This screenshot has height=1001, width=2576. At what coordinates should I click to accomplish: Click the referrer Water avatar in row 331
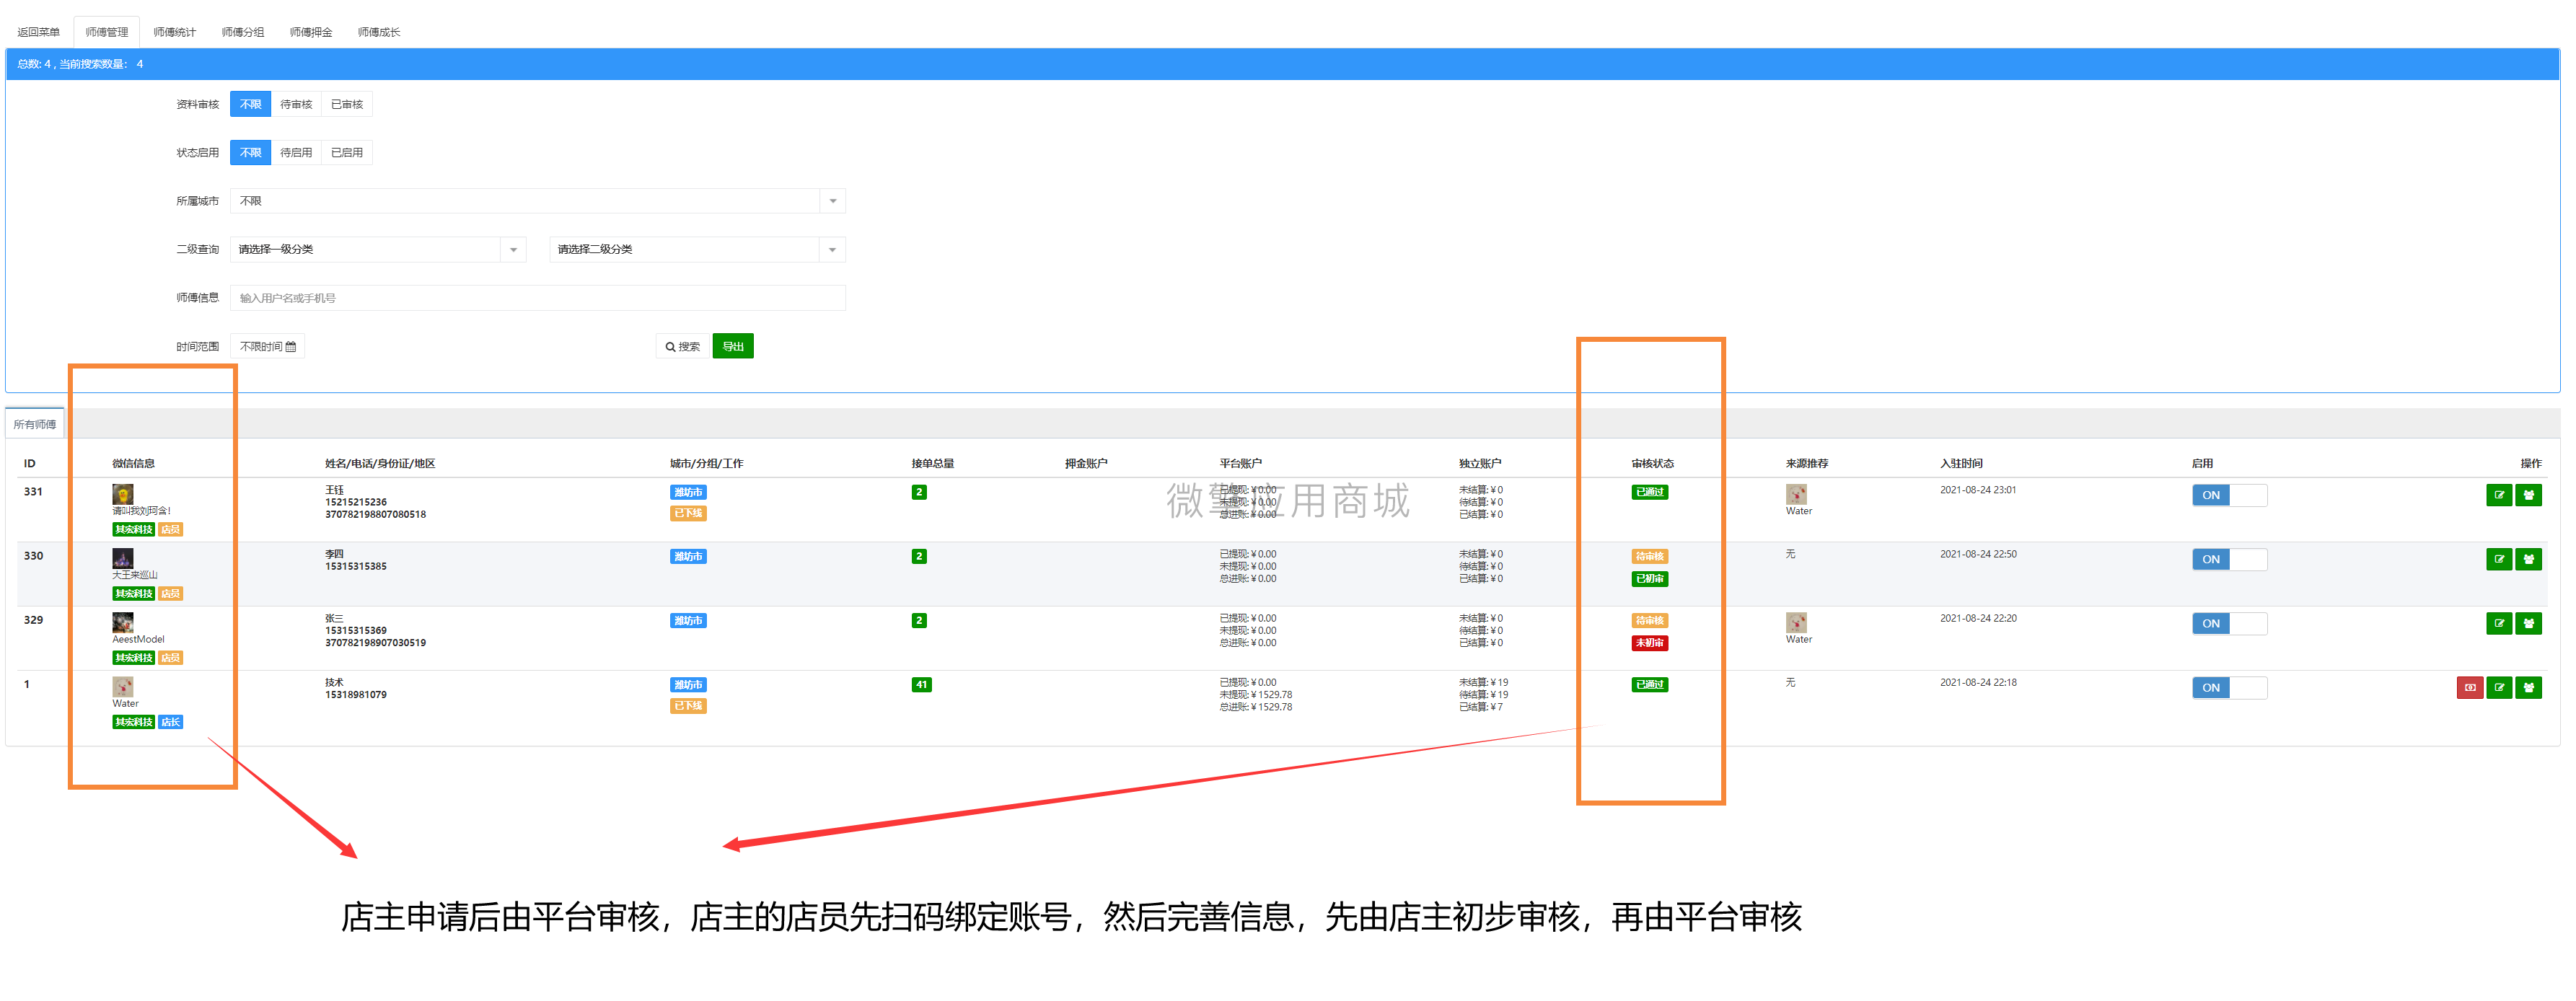(1796, 494)
